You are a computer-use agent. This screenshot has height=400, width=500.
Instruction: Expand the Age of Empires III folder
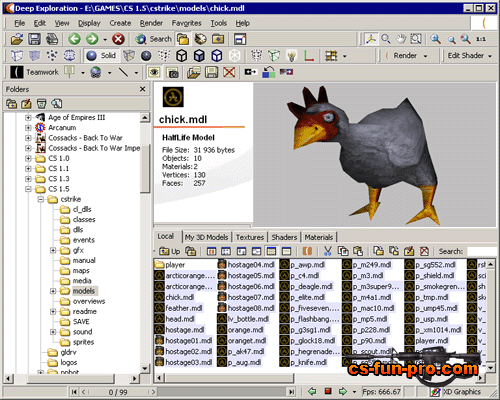28,117
